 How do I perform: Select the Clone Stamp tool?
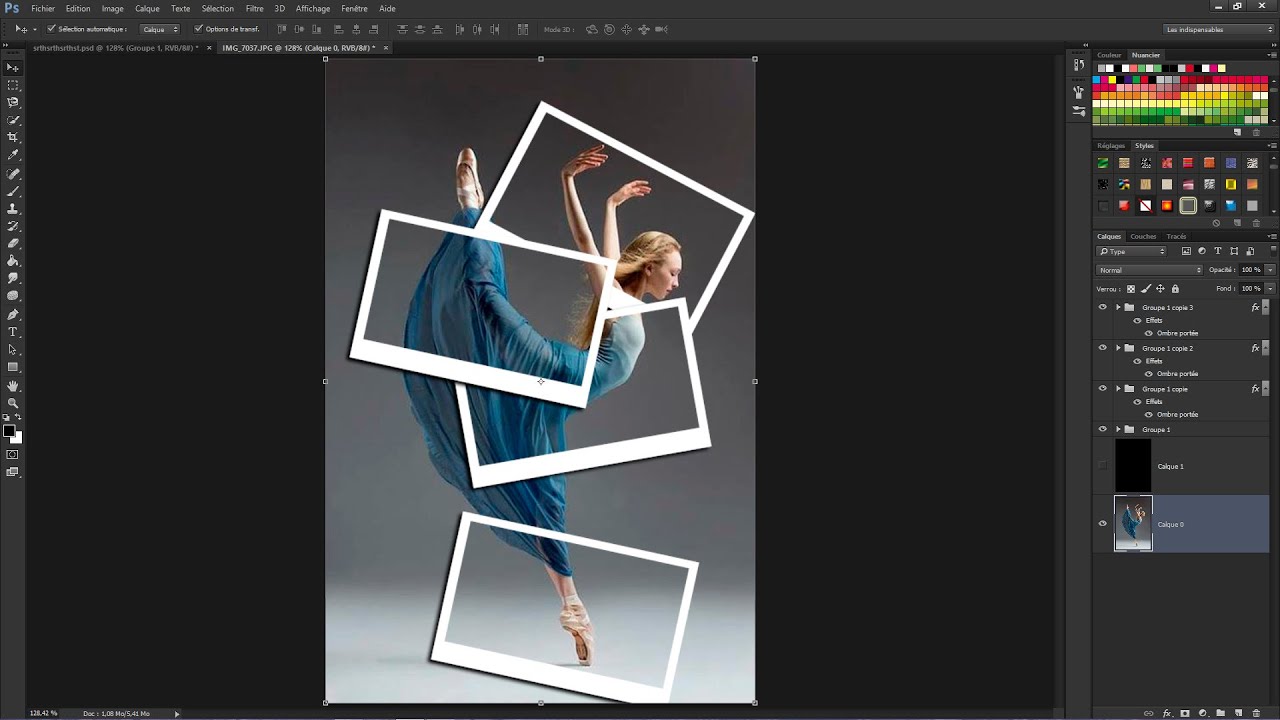pos(13,209)
